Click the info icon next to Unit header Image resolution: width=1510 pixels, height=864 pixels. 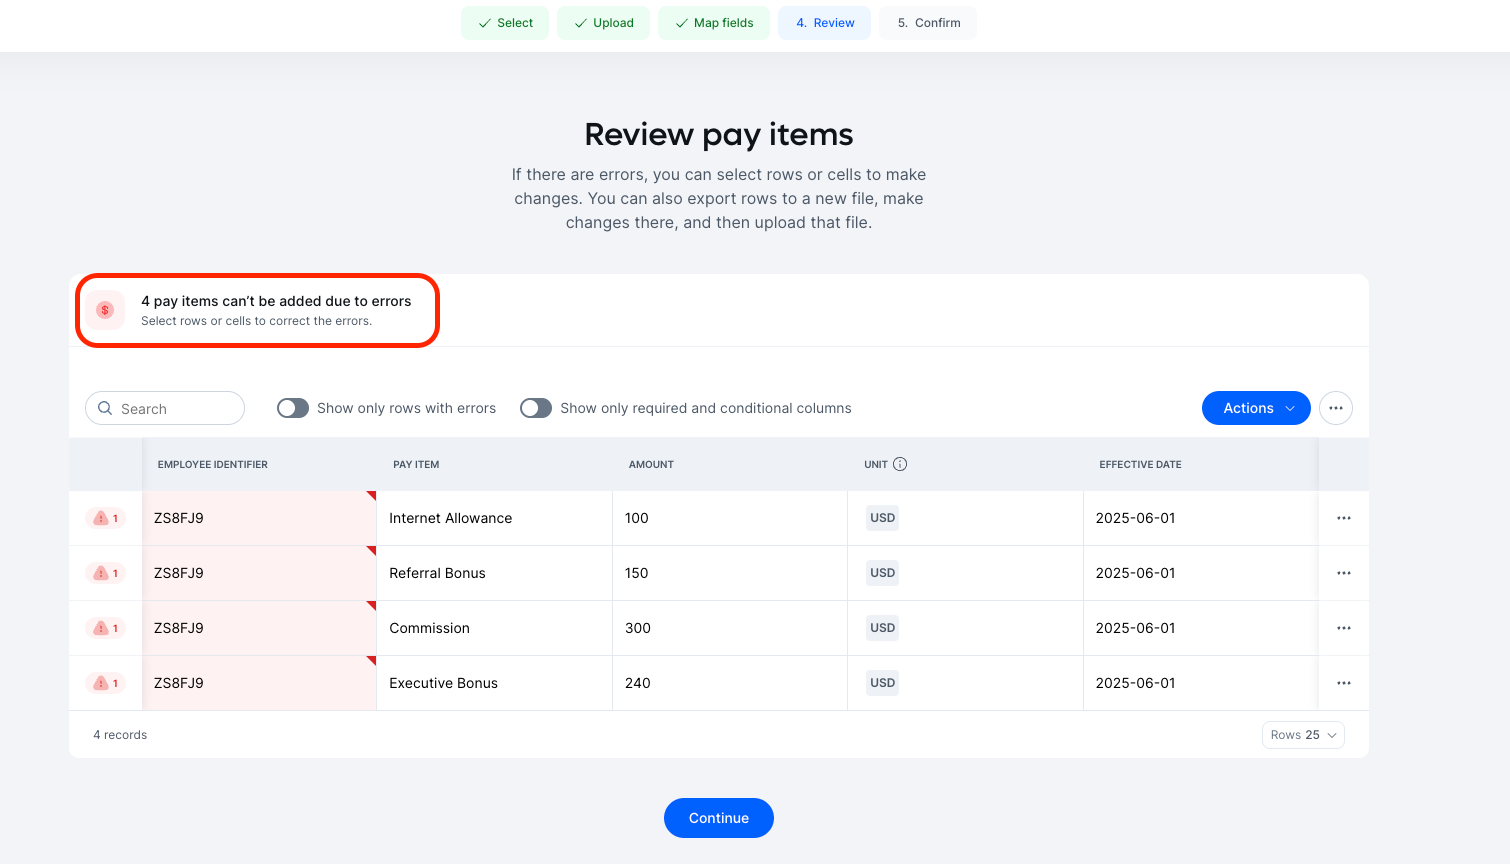900,464
